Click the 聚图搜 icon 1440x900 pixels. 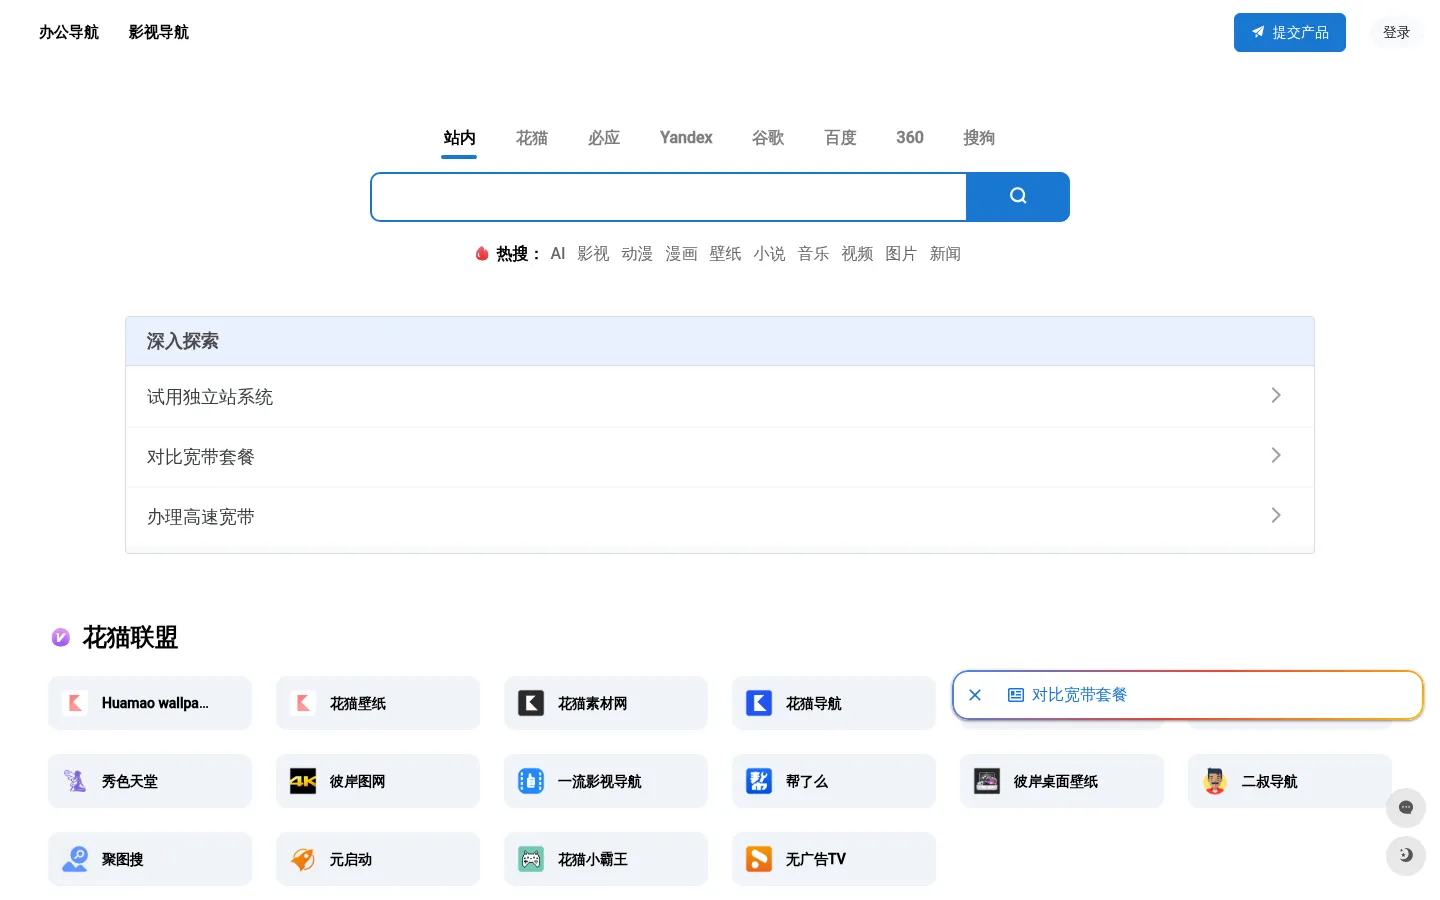point(75,859)
